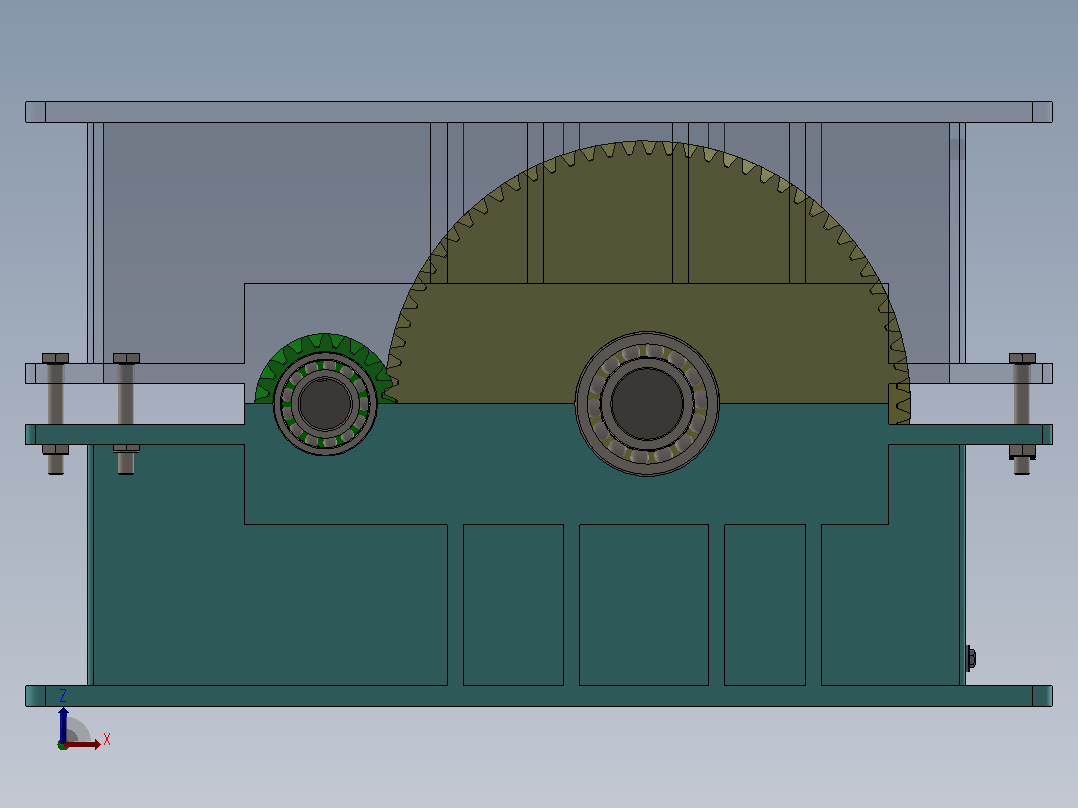Click the red X axis arrow of the triad

click(x=84, y=744)
